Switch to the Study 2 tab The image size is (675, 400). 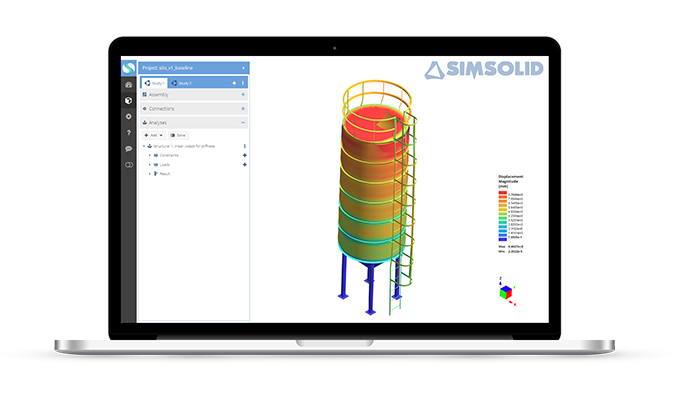(186, 82)
